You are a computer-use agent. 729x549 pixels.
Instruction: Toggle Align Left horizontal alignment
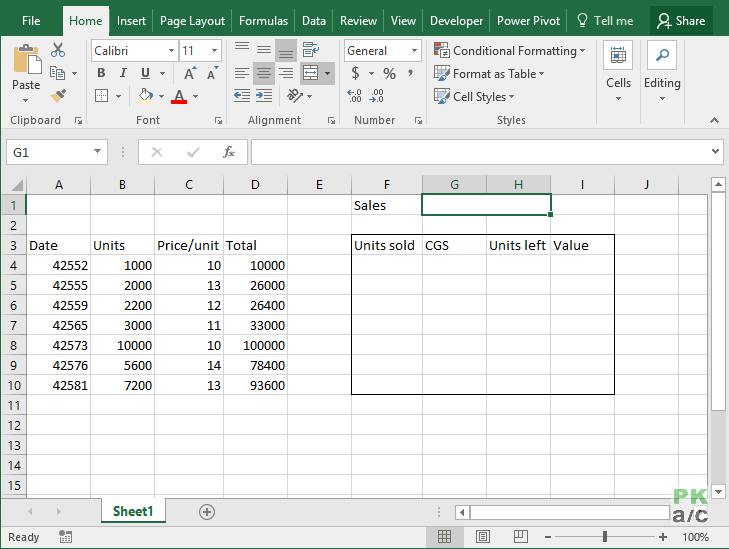pyautogui.click(x=241, y=73)
